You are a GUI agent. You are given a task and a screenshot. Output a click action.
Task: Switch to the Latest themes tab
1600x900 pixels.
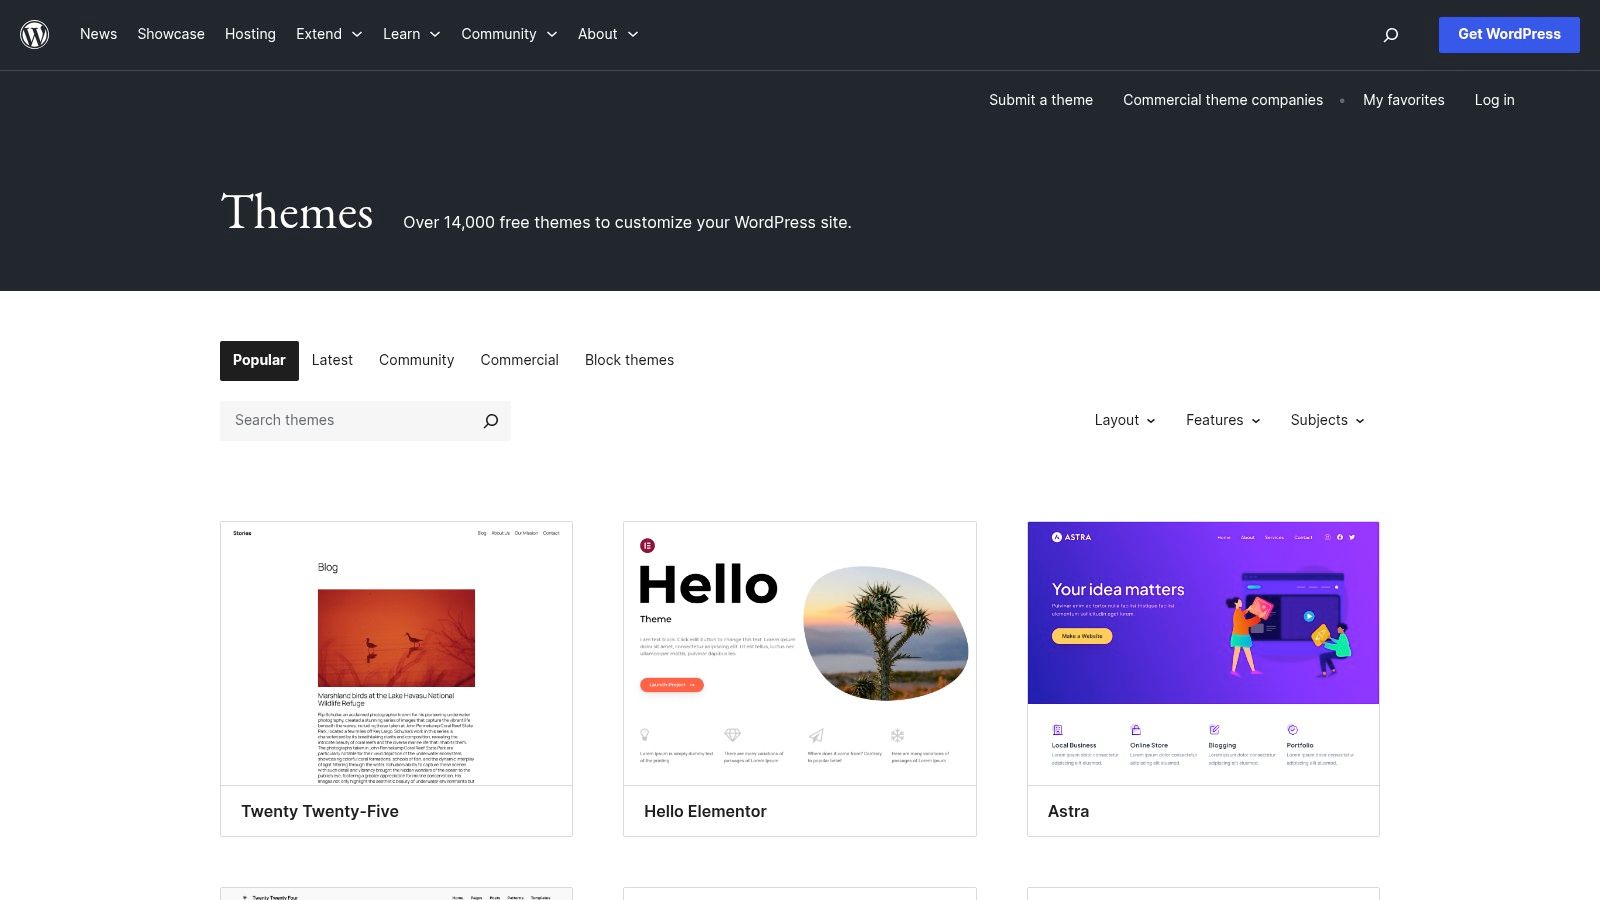332,360
